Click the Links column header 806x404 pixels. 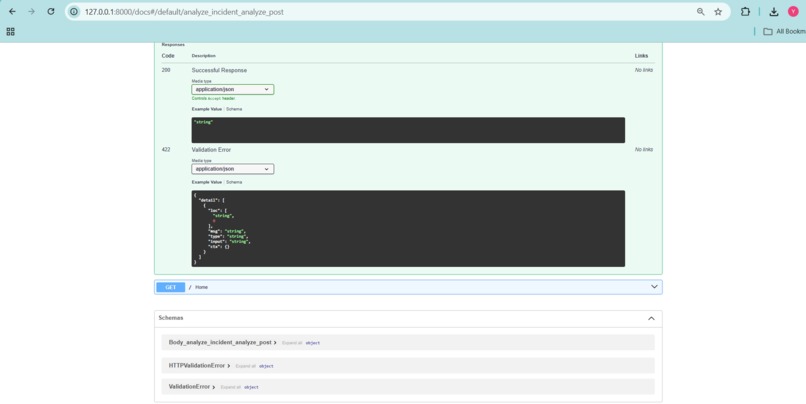(x=641, y=56)
